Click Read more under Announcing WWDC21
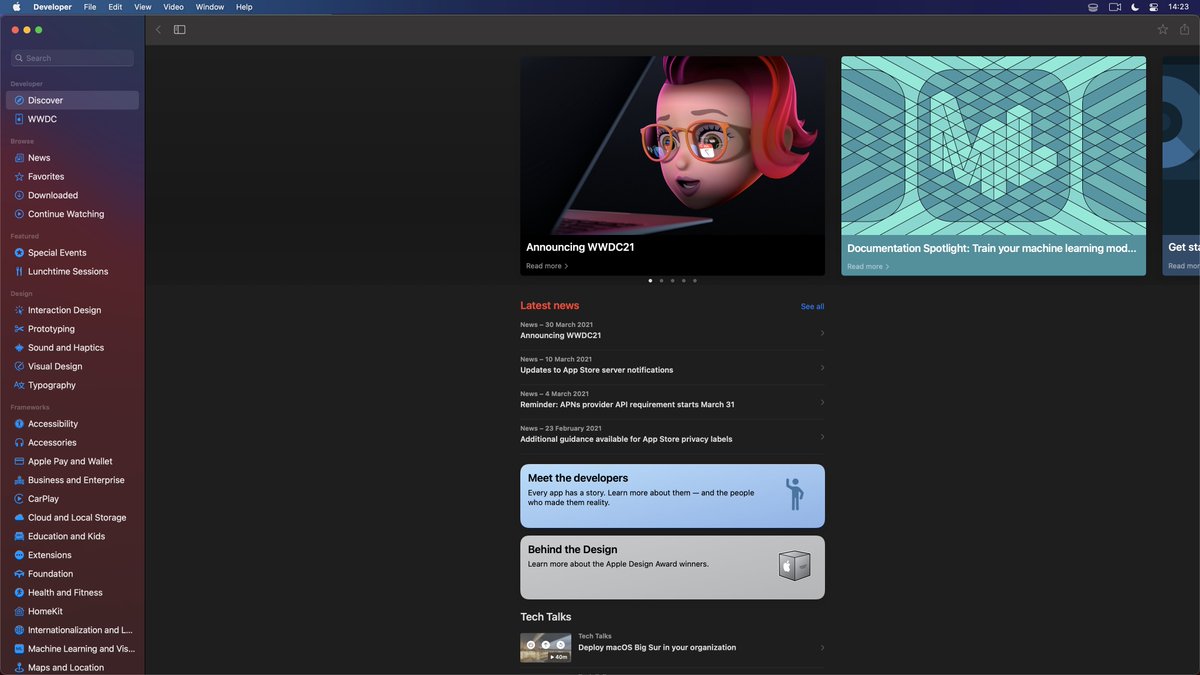Screen dimensions: 1200x675 click(547, 266)
